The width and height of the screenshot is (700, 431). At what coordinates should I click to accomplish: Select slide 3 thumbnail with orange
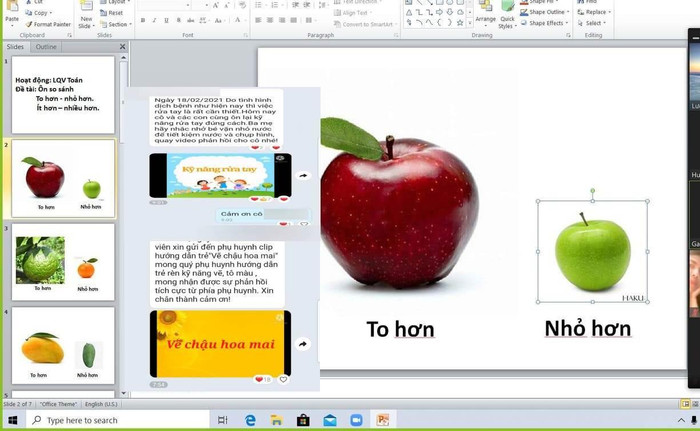pos(63,262)
